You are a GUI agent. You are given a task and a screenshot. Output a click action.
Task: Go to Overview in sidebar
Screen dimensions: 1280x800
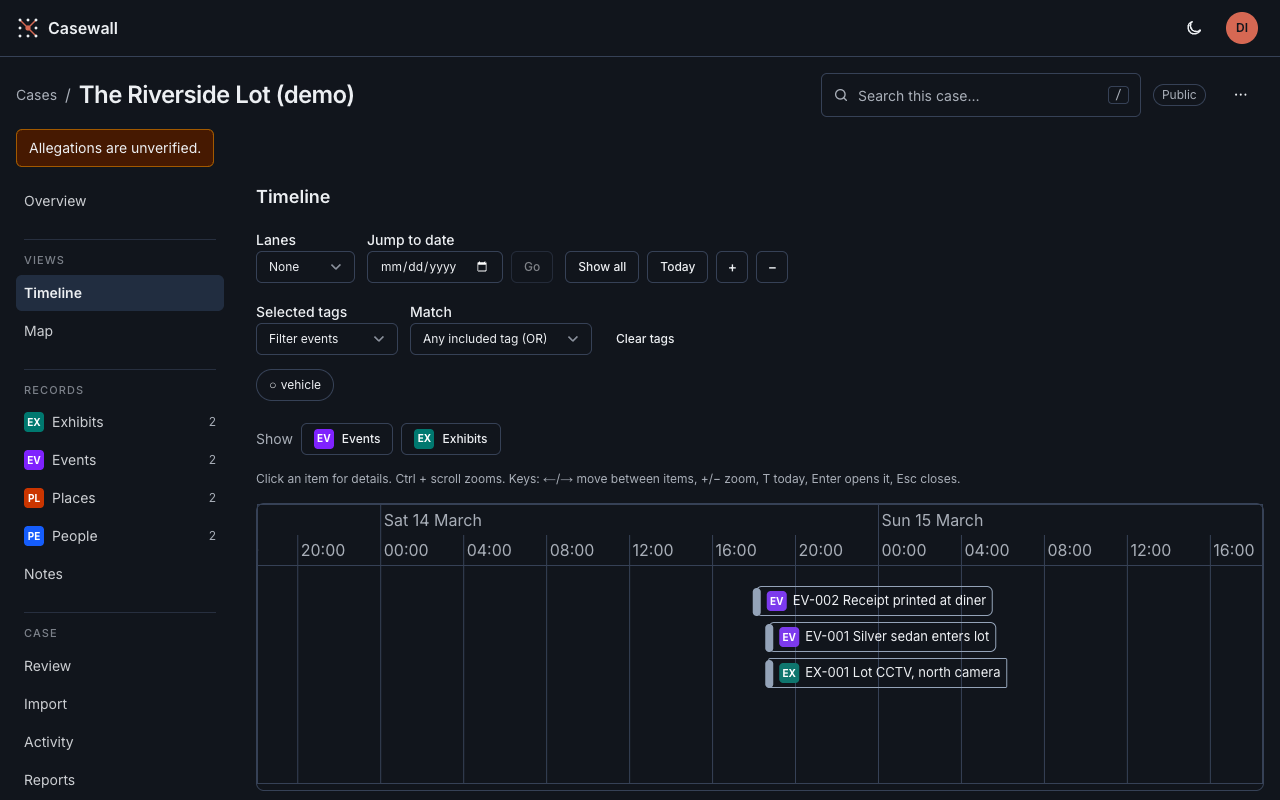[x=120, y=201]
